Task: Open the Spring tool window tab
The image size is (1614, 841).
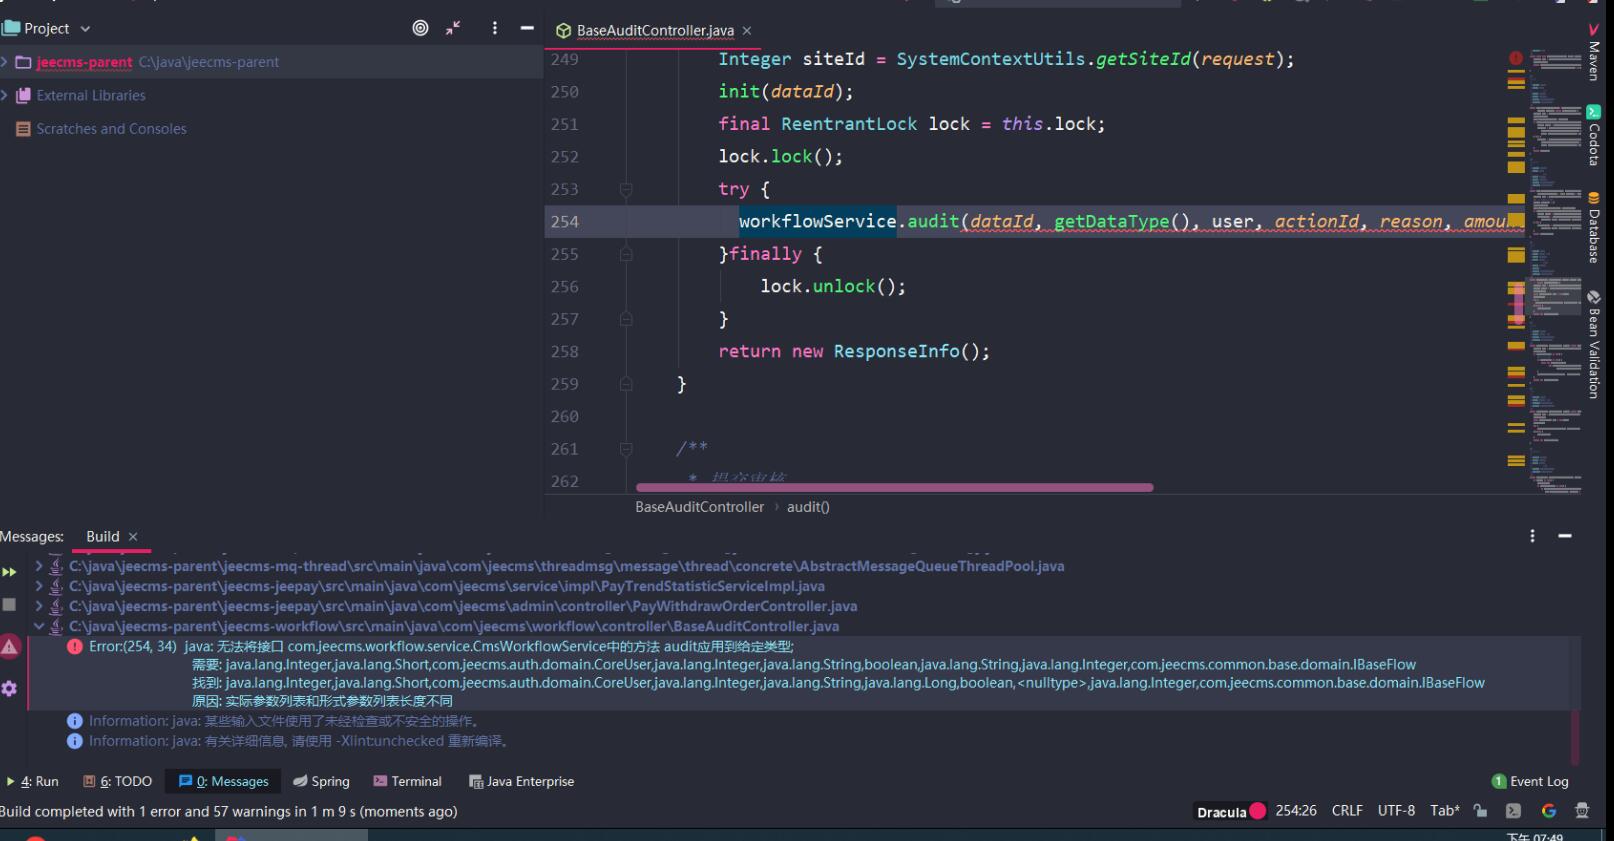Action: coord(321,781)
